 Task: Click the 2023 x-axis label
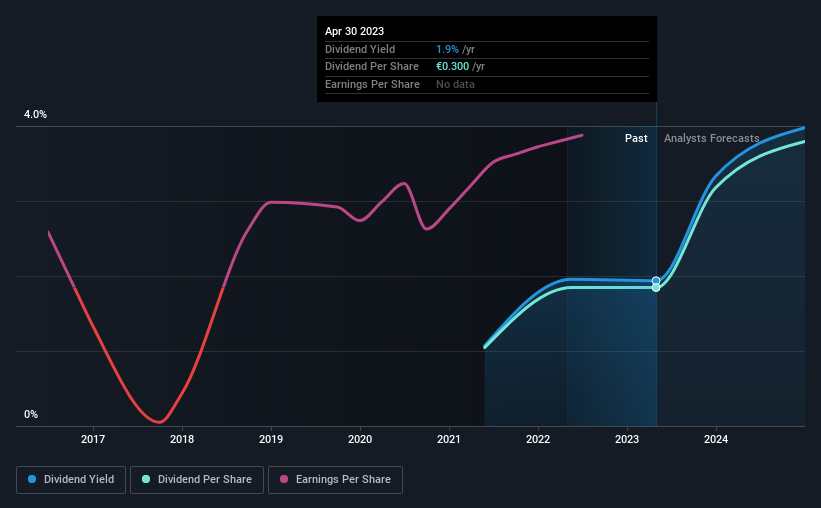click(x=627, y=439)
